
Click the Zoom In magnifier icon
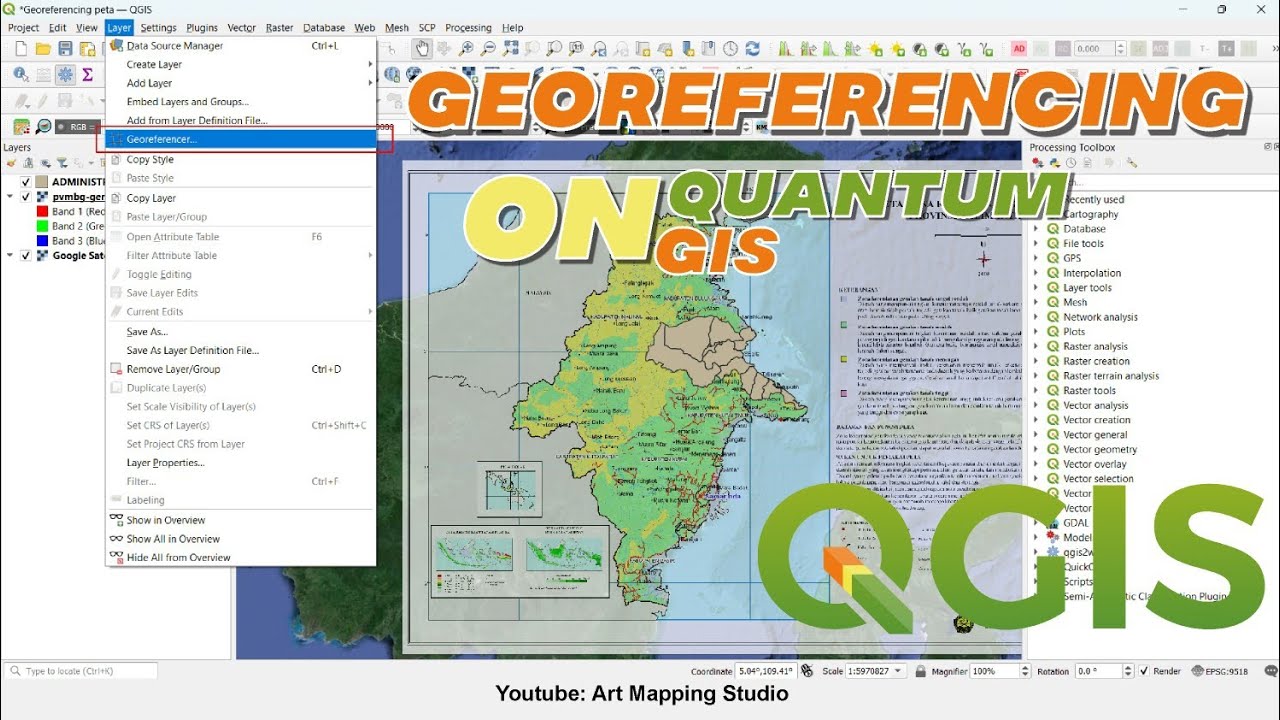pos(466,48)
